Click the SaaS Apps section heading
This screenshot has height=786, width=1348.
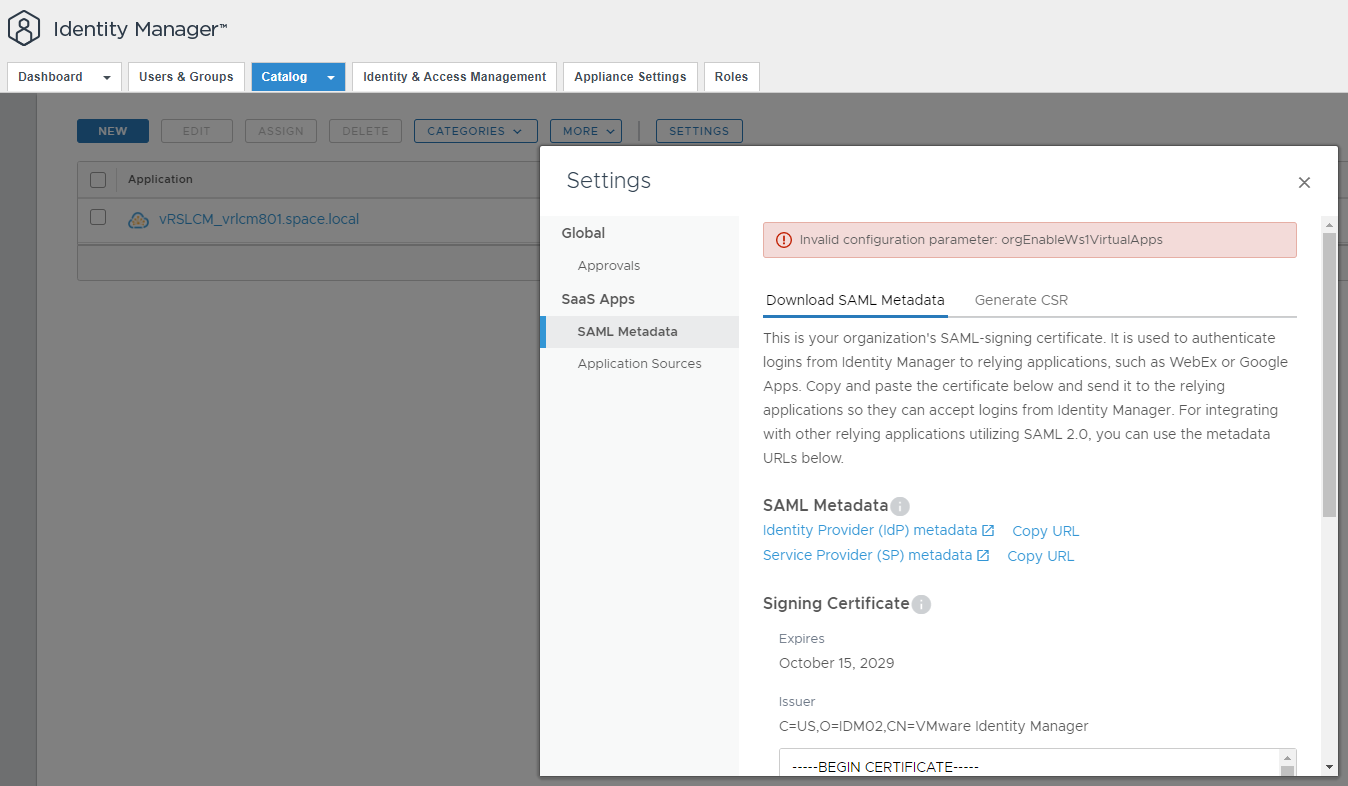tap(598, 299)
